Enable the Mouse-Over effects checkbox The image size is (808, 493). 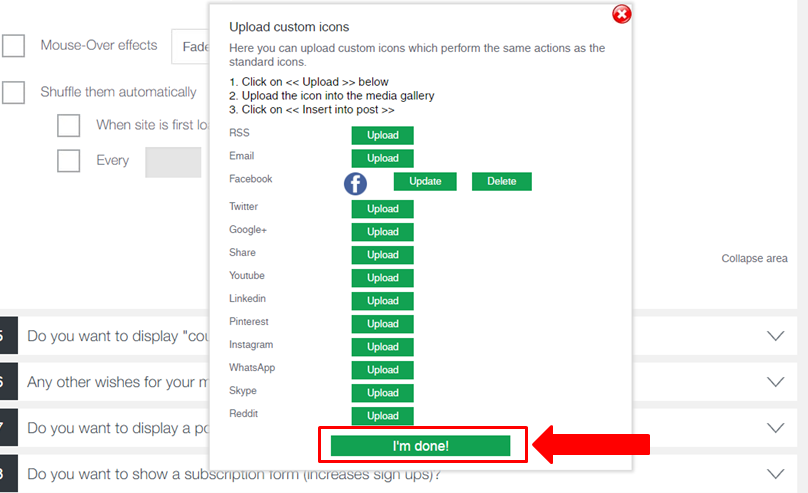click(x=13, y=46)
